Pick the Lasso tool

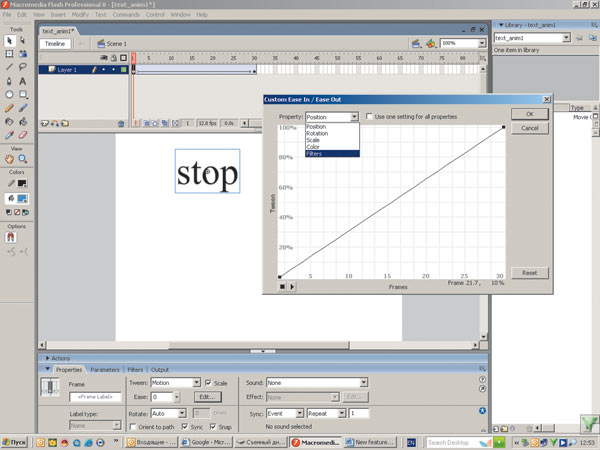23,67
